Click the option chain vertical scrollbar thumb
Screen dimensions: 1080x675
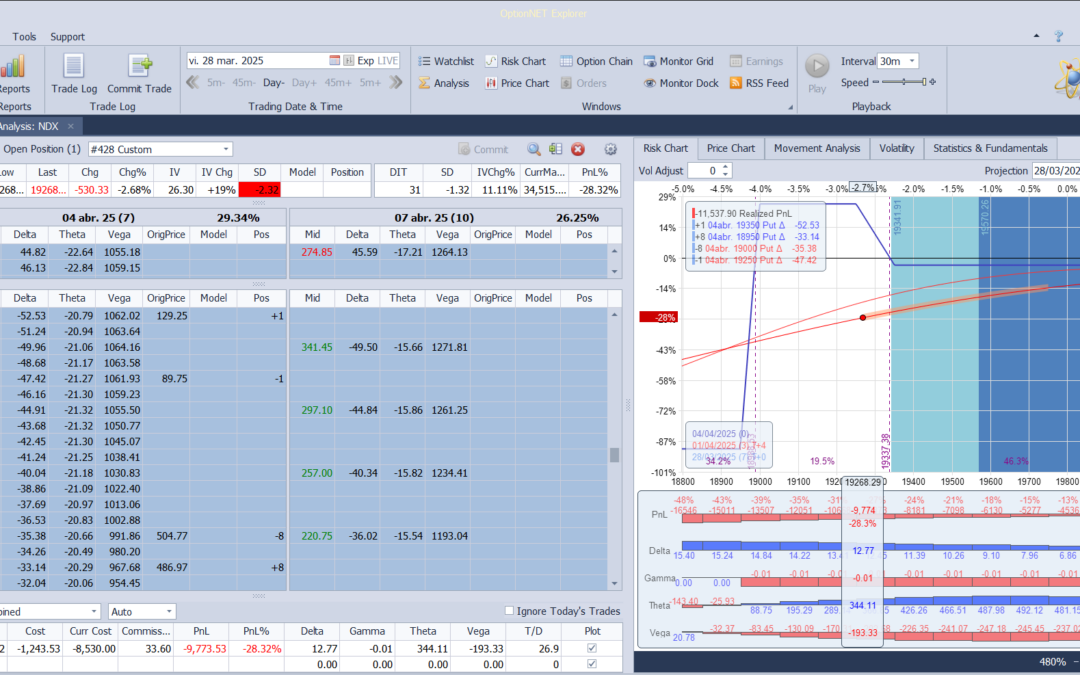pyautogui.click(x=614, y=455)
